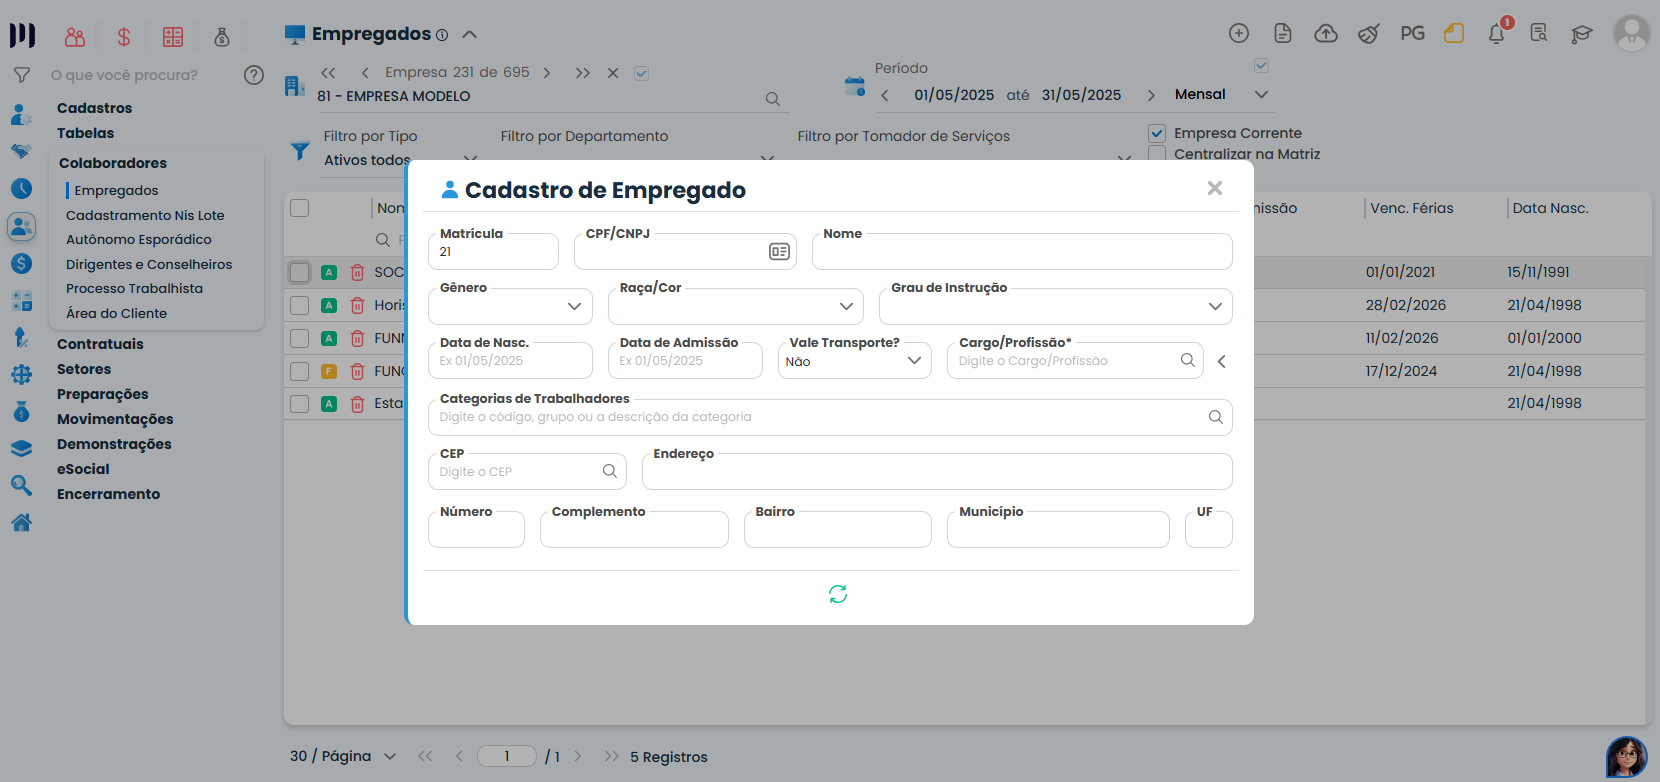Expand the Grau de Instrução dropdown
This screenshot has height=782, width=1660.
pos(1055,306)
